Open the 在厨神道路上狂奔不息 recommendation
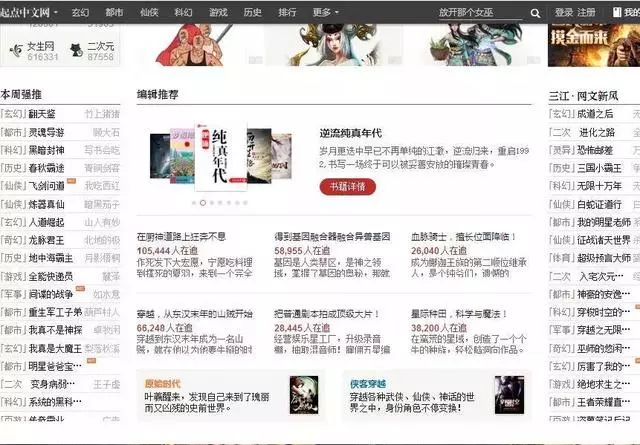 [x=181, y=237]
